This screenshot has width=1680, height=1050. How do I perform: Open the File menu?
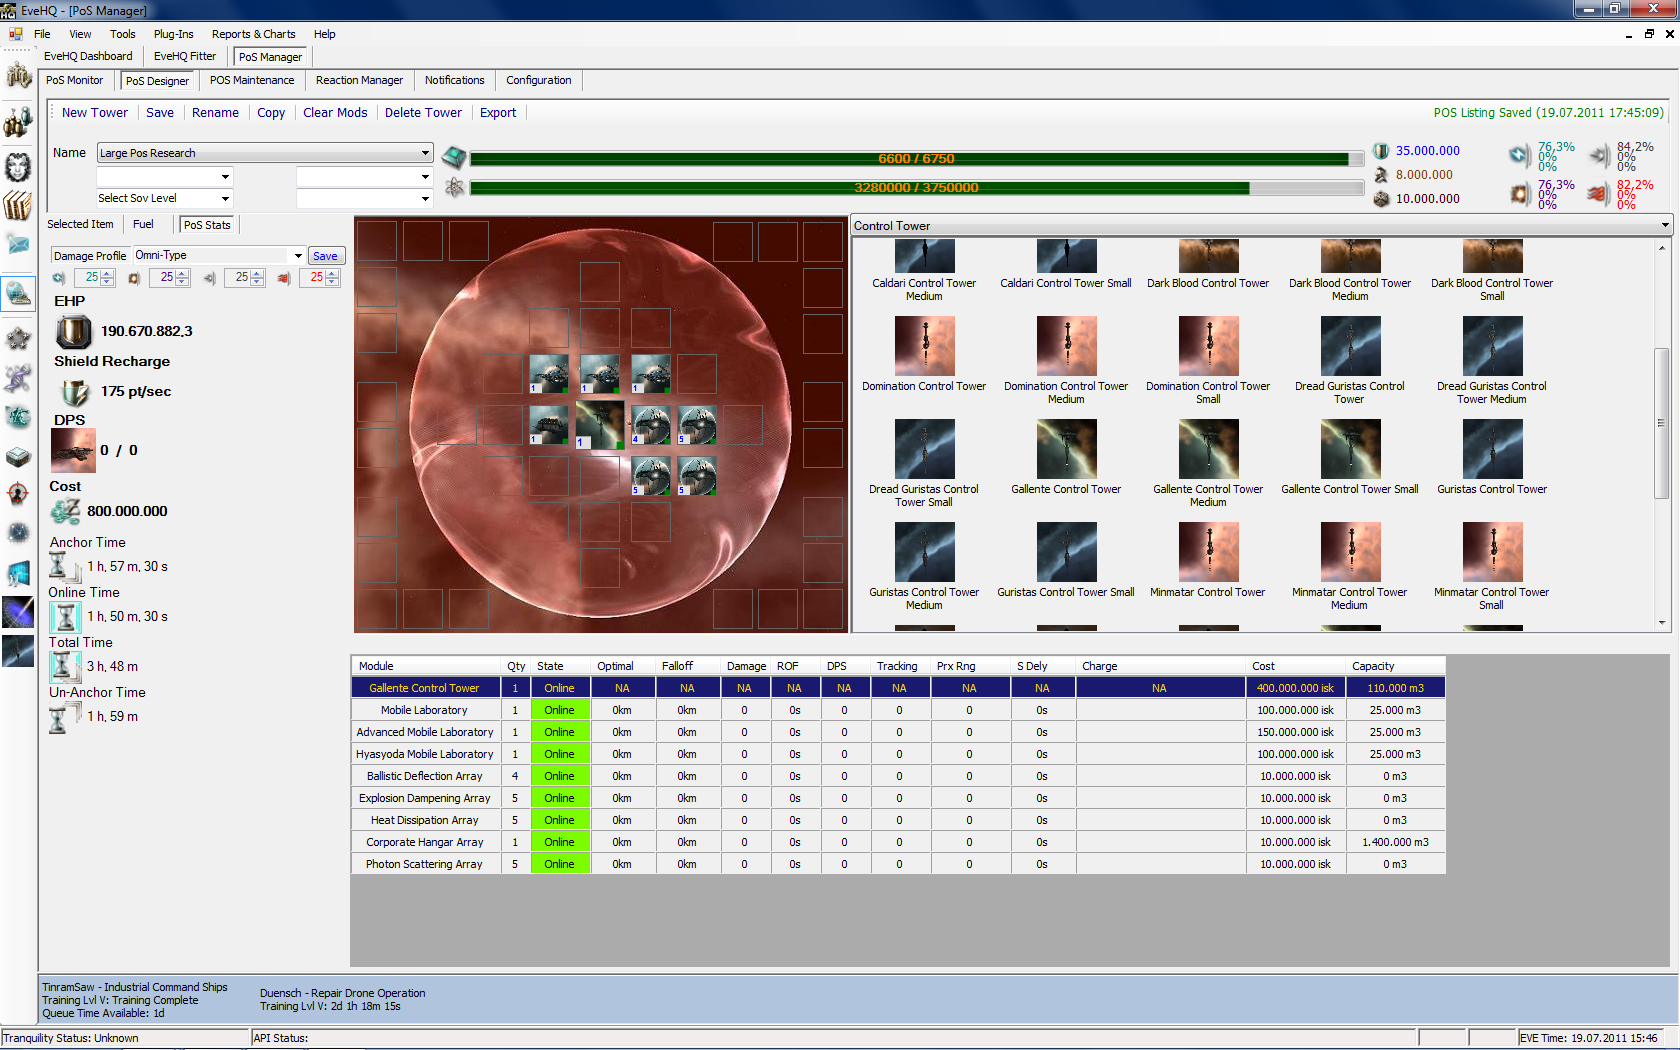point(42,34)
